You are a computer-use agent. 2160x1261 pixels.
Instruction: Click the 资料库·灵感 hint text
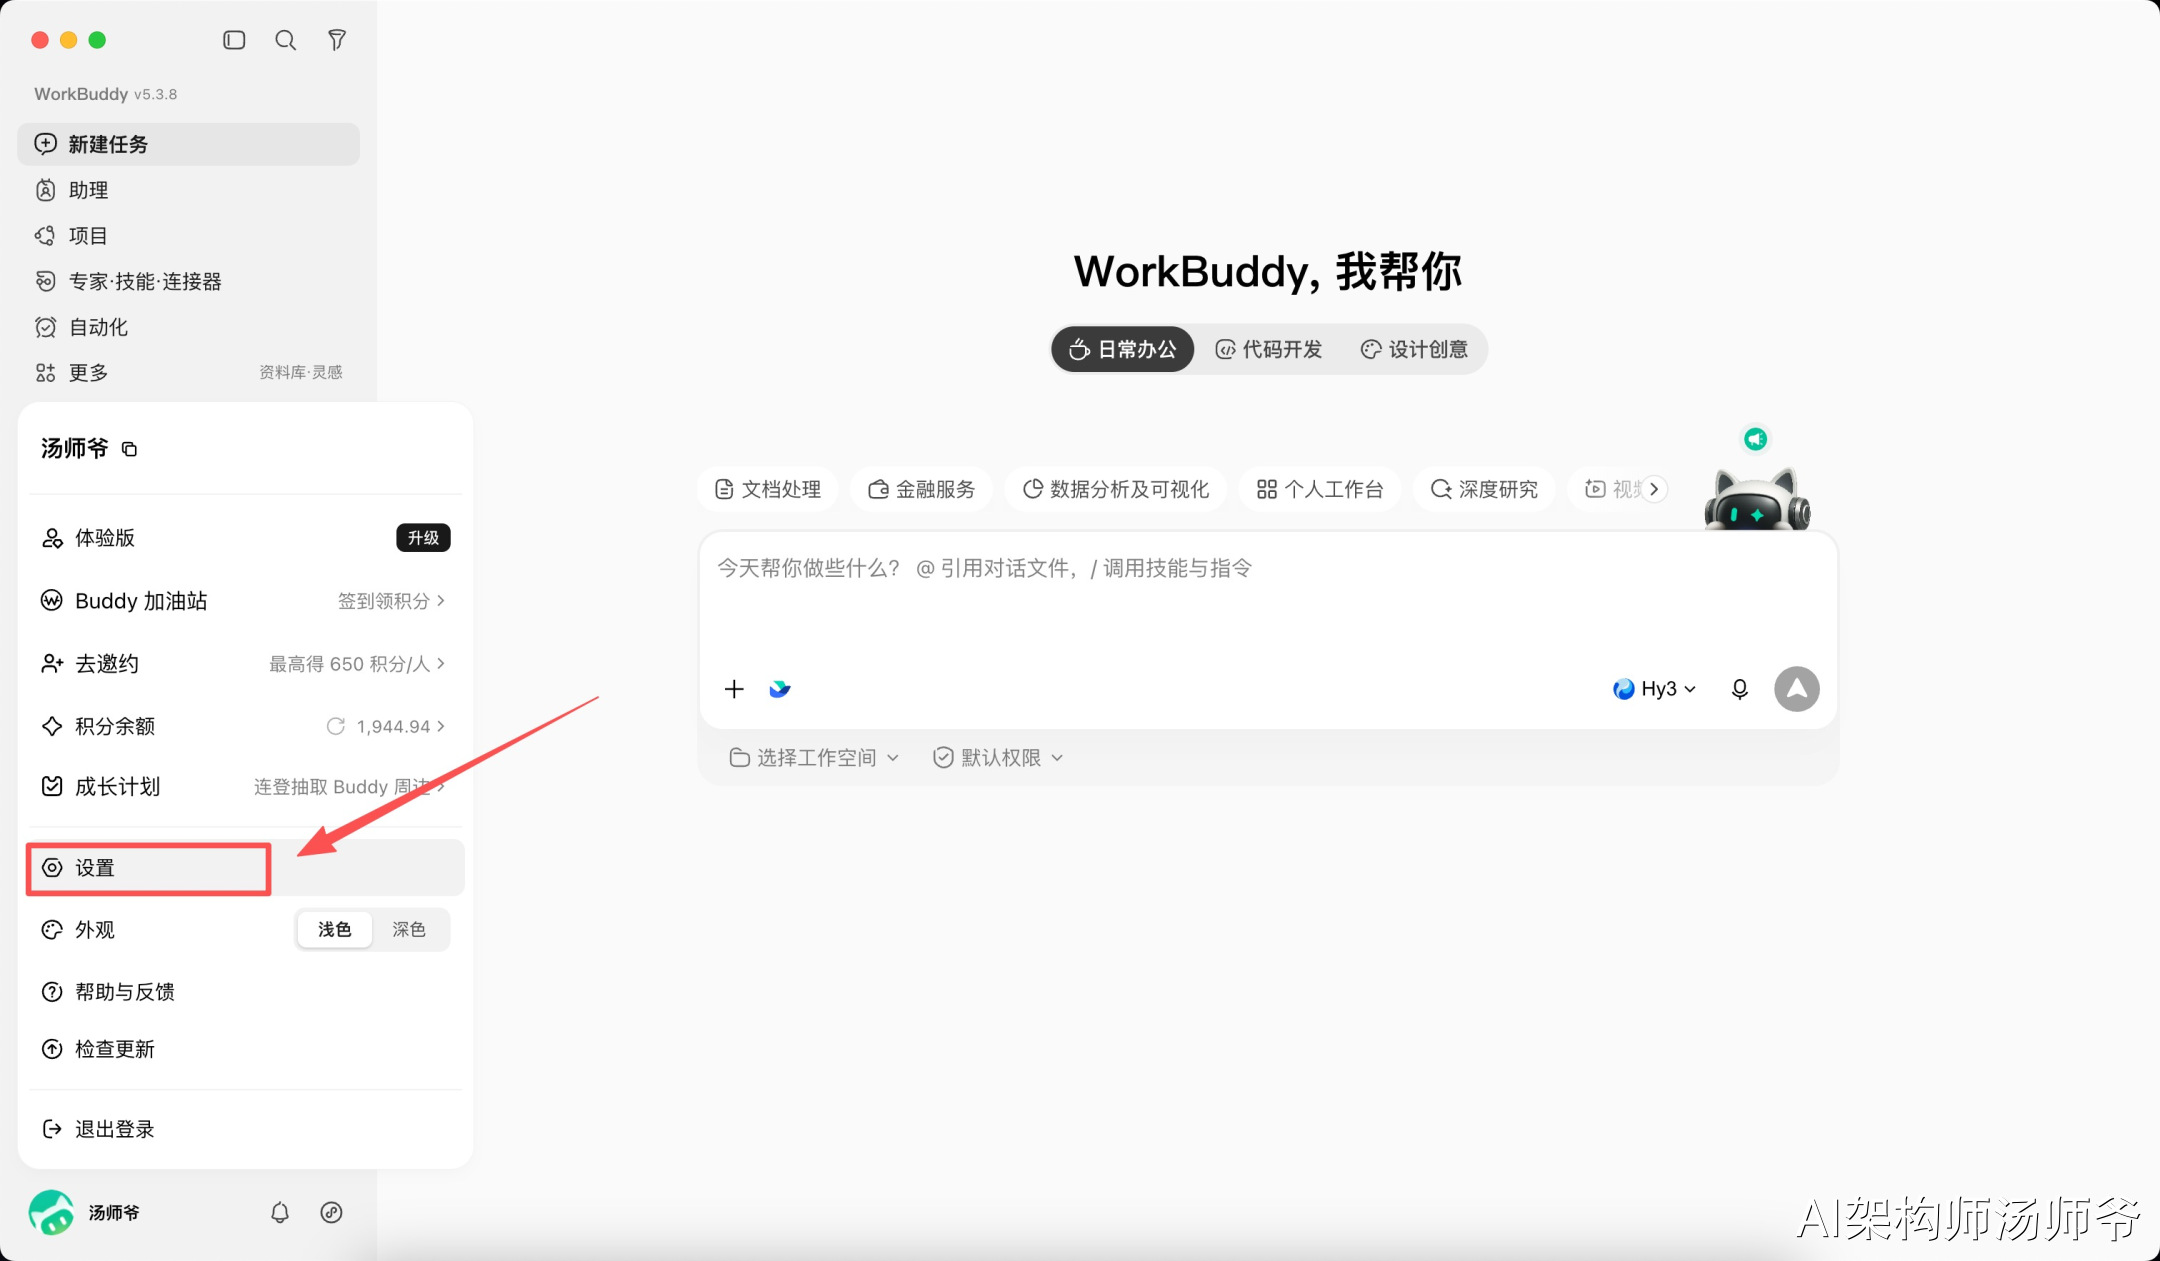301,373
